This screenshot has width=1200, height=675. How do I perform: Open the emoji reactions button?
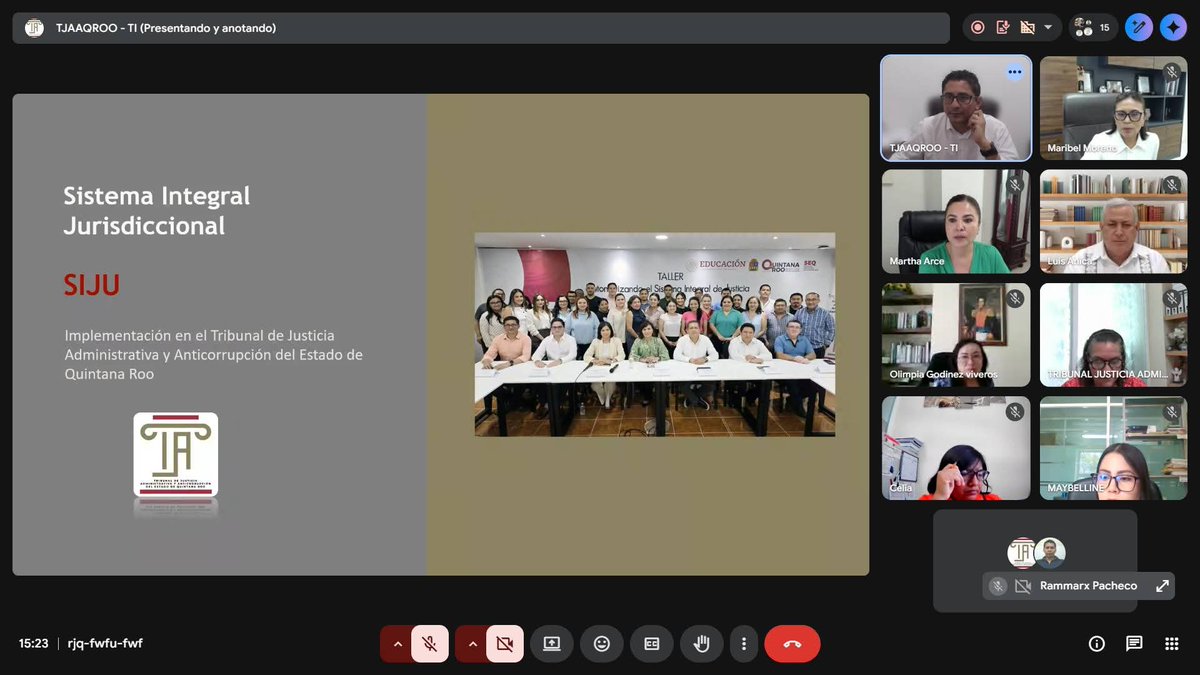point(602,644)
